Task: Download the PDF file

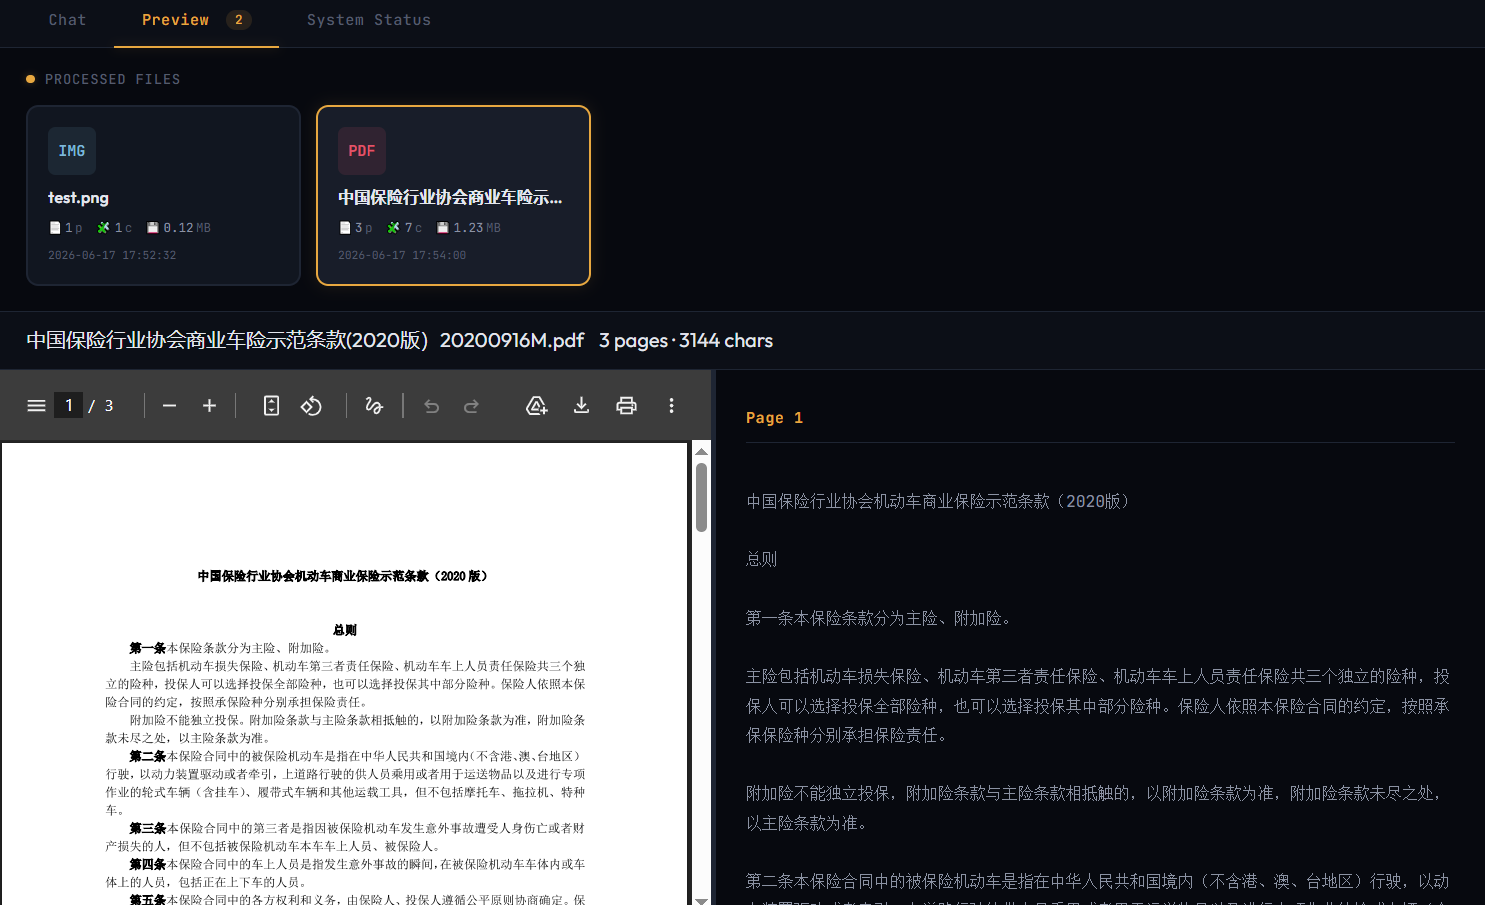Action: pyautogui.click(x=581, y=405)
